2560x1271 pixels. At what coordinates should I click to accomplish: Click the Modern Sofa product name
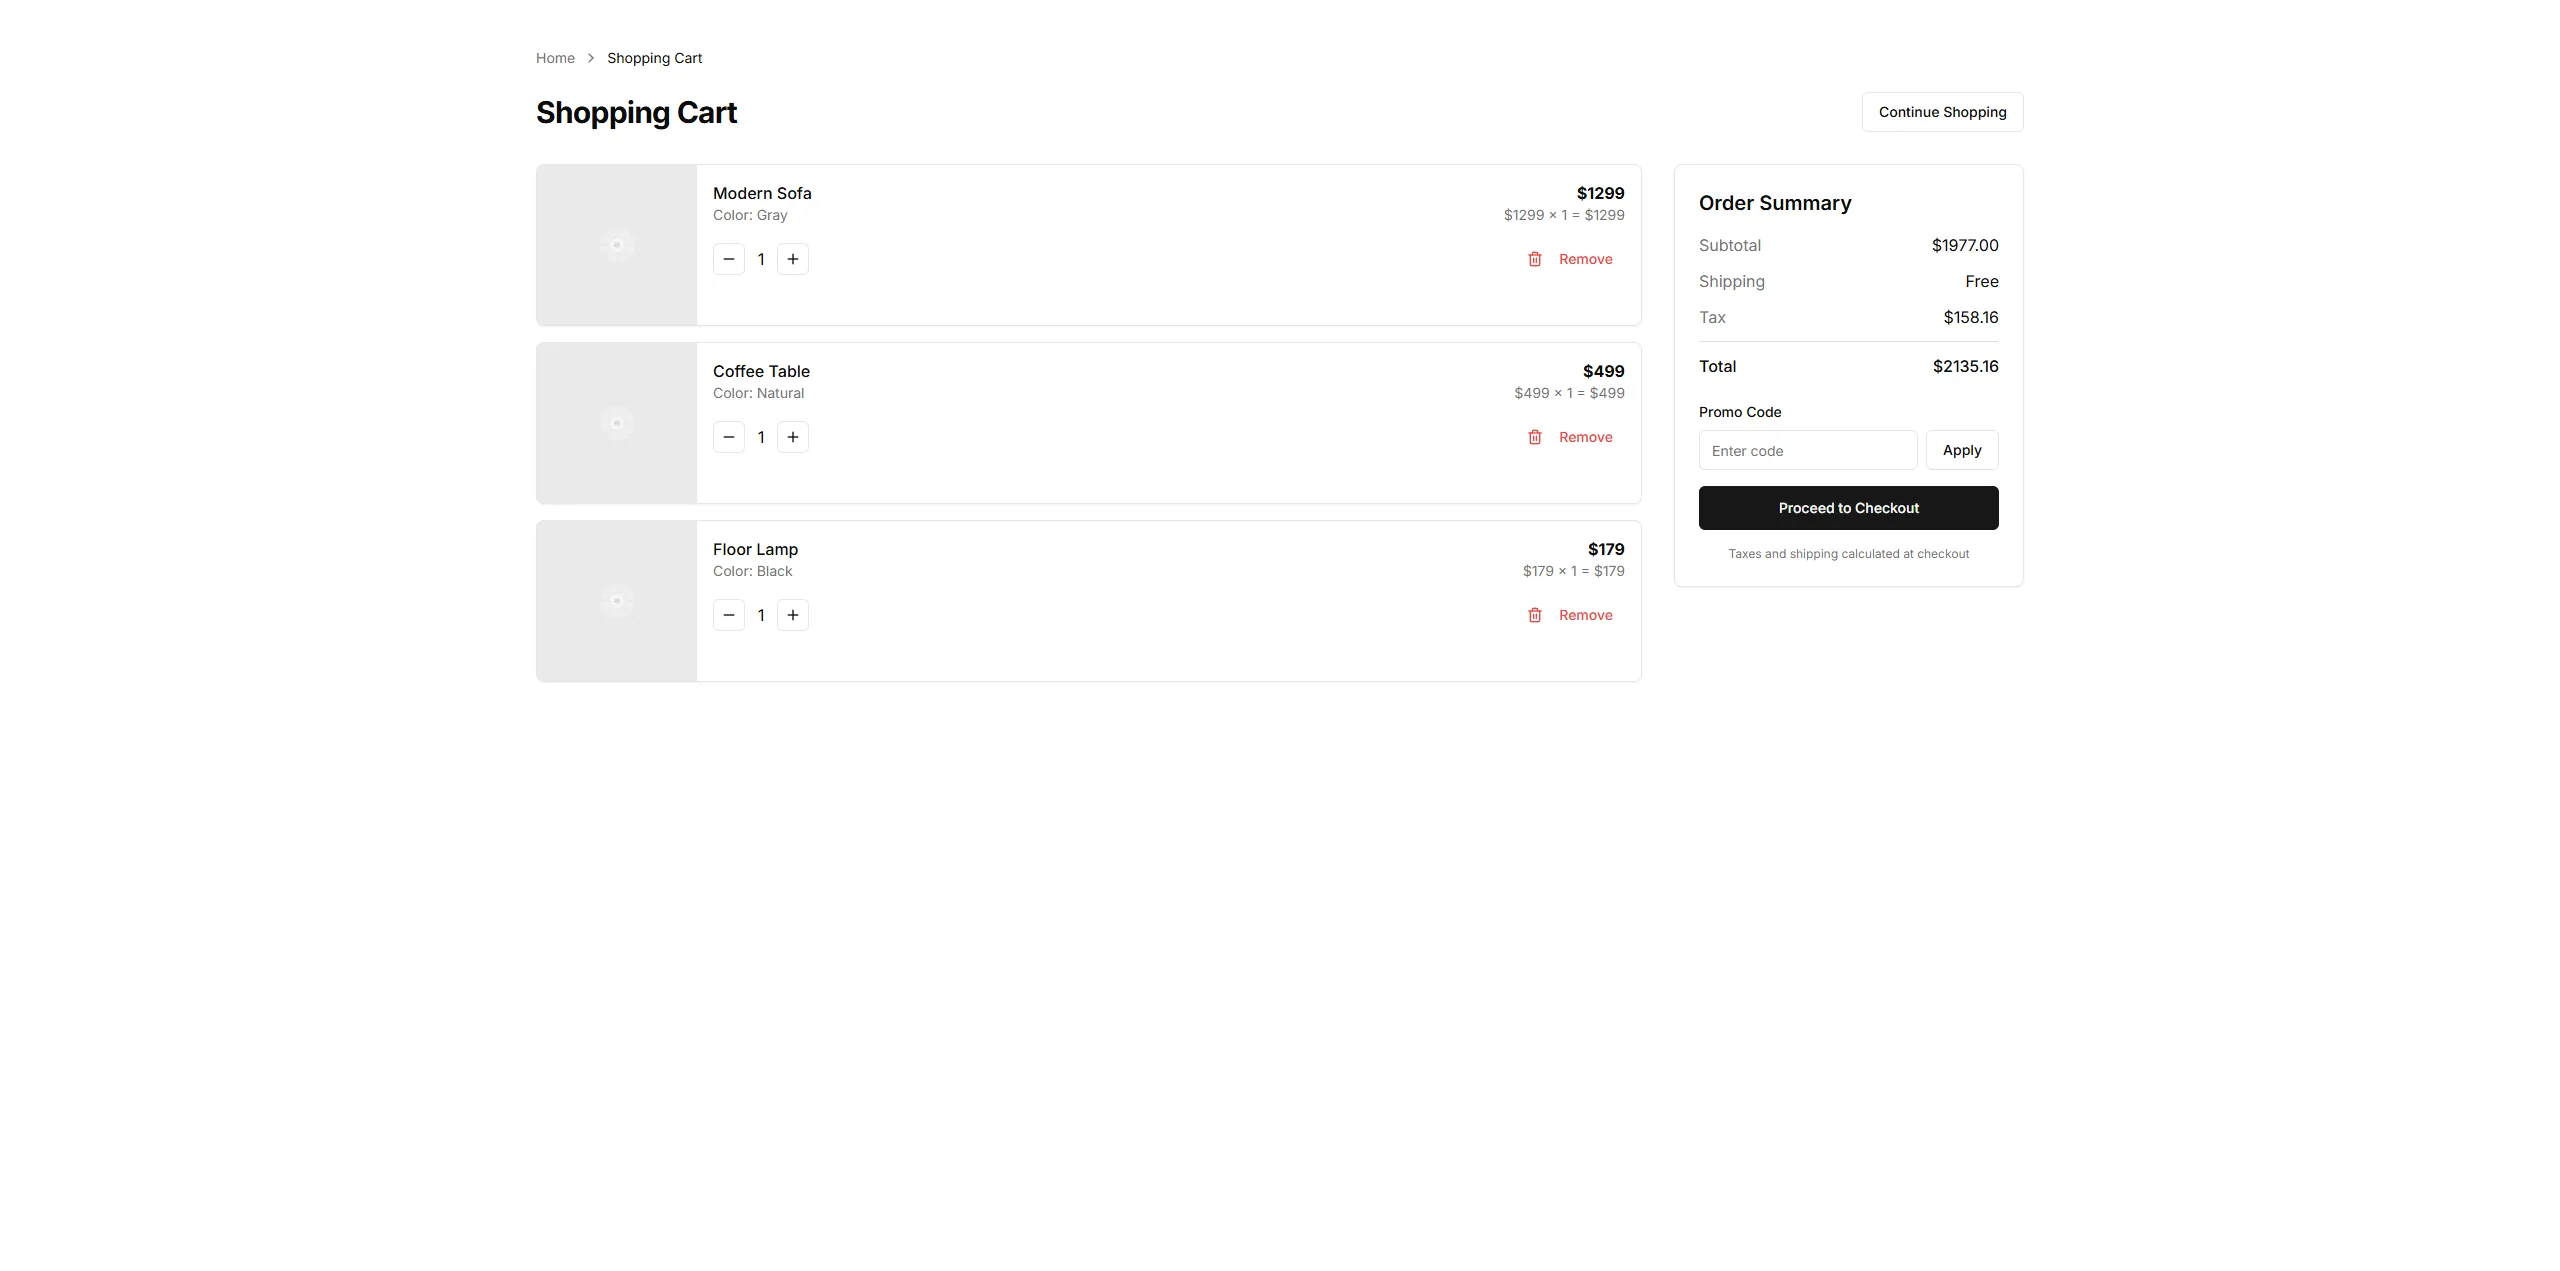762,193
